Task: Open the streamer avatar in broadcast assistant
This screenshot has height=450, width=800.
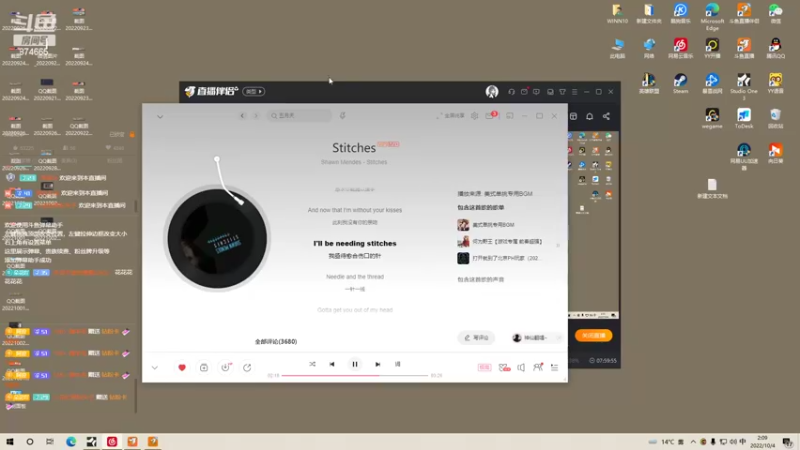Action: 492,92
